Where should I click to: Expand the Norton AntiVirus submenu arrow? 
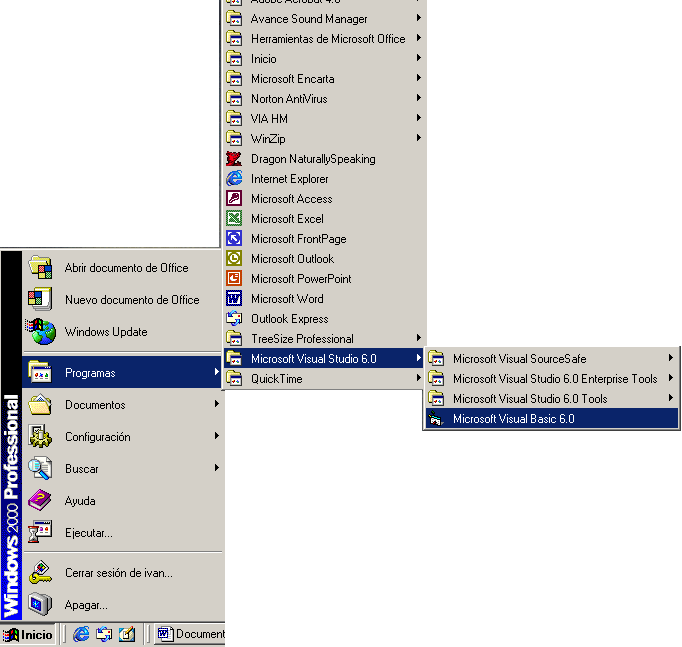click(418, 98)
